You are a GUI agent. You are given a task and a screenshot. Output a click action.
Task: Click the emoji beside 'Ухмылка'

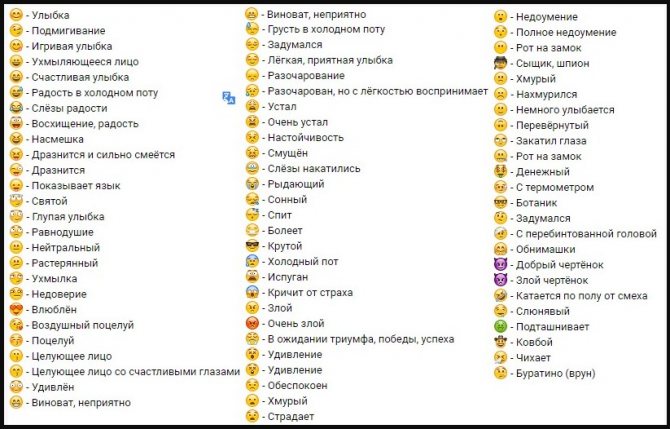click(16, 279)
